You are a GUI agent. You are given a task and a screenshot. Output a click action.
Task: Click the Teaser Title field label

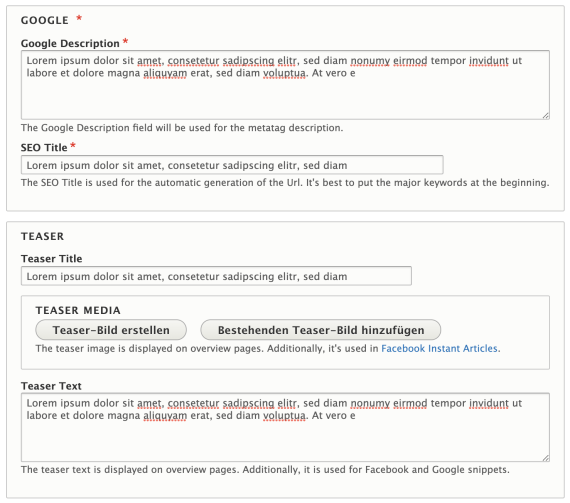[x=52, y=259]
